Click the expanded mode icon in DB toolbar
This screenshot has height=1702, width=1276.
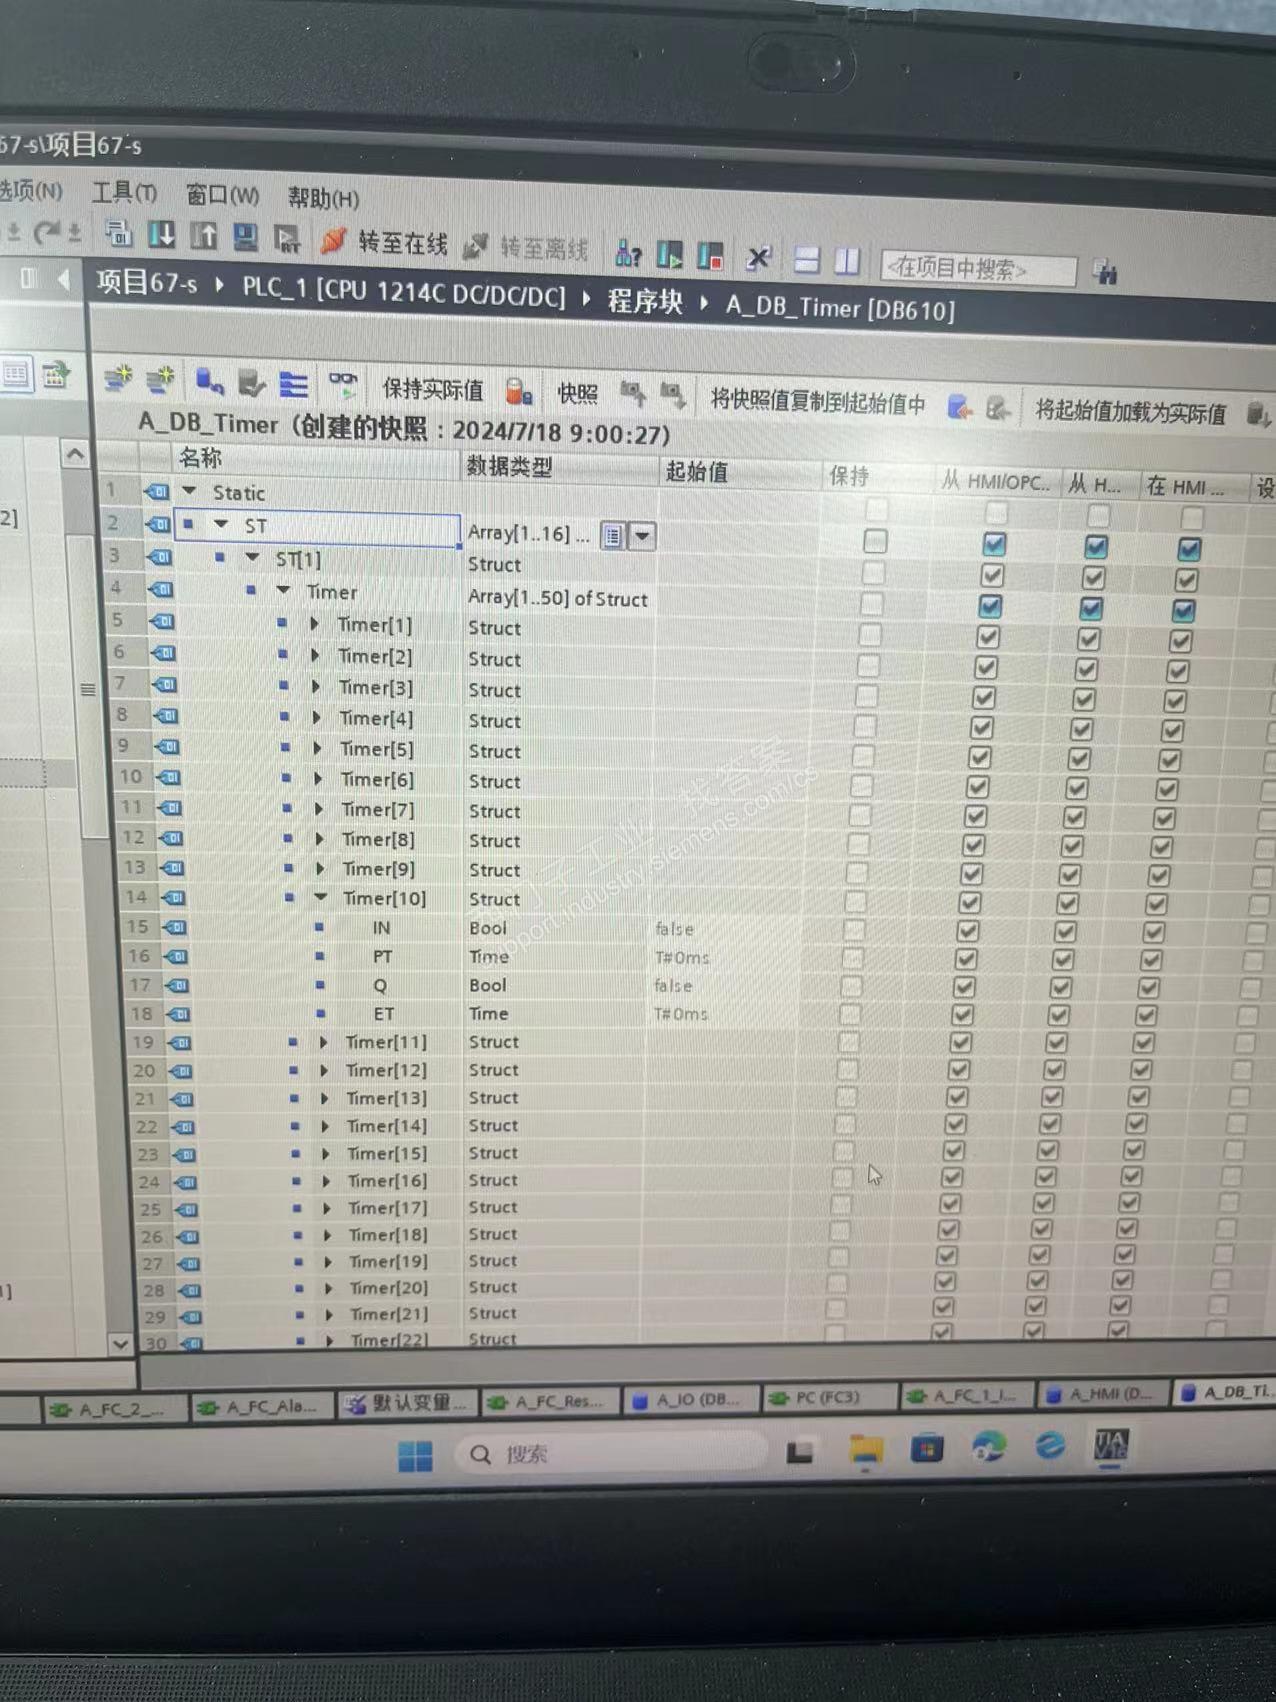(x=293, y=383)
